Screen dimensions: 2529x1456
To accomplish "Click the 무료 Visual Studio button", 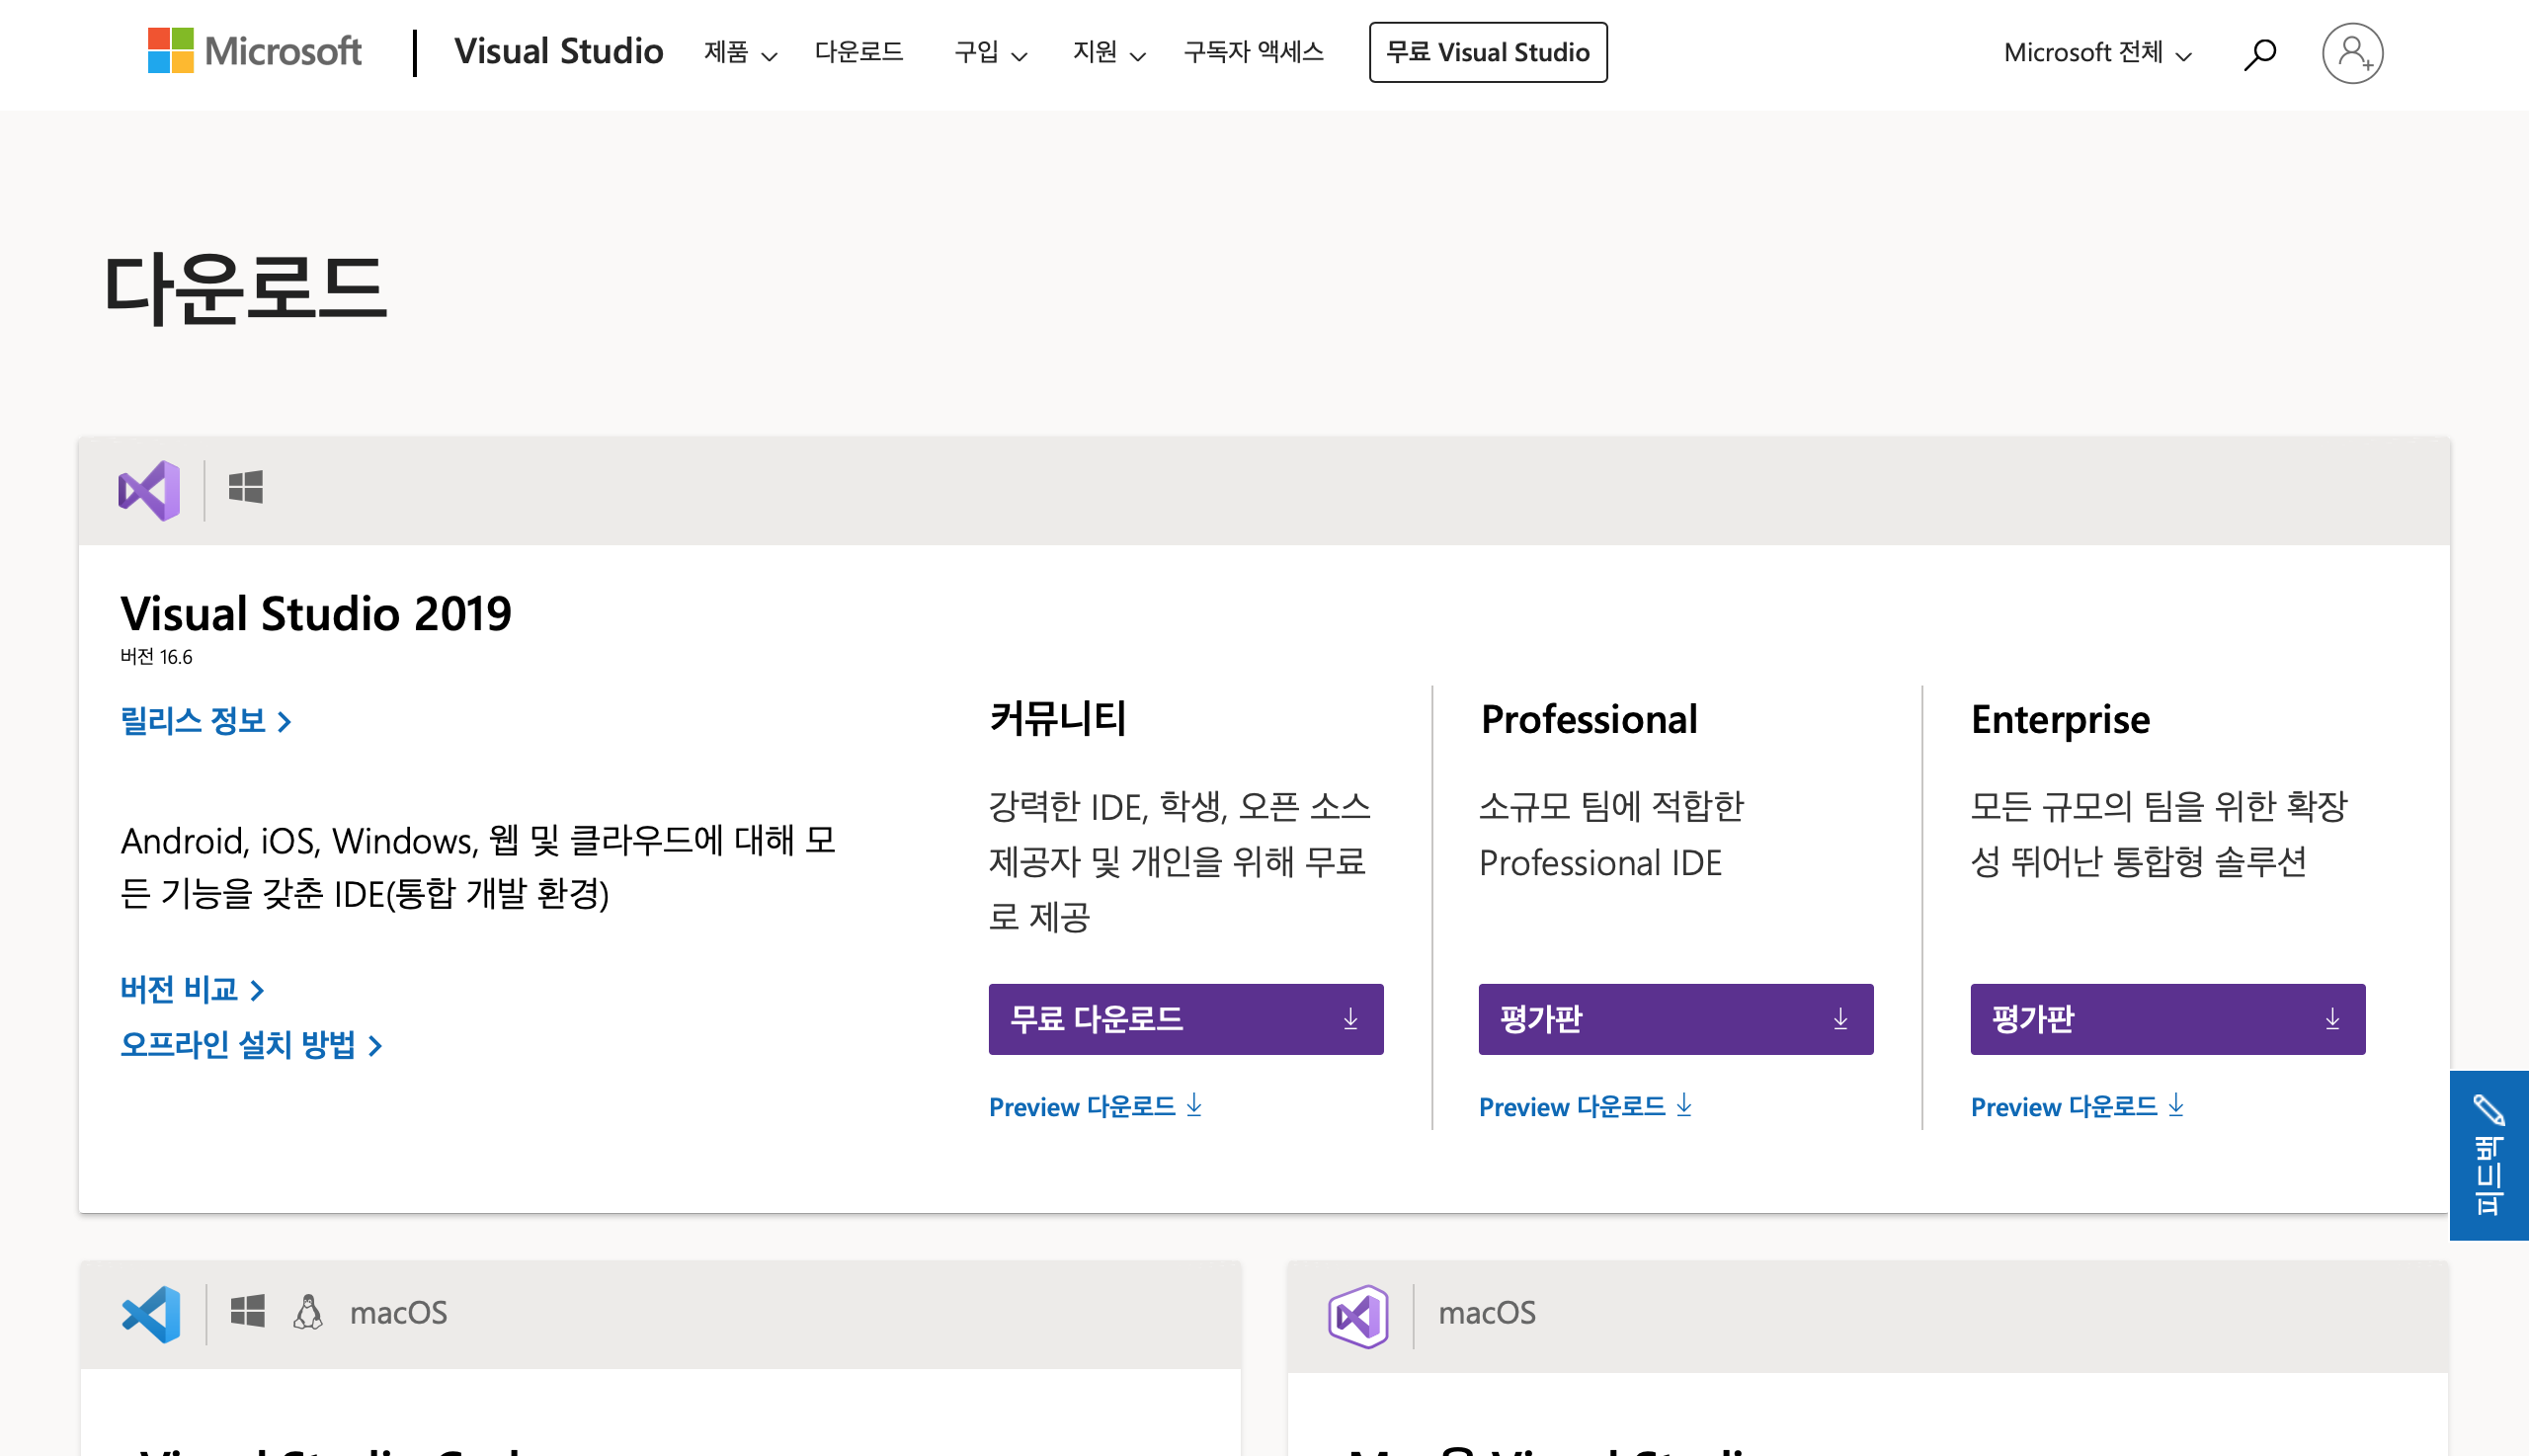I will click(x=1487, y=52).
